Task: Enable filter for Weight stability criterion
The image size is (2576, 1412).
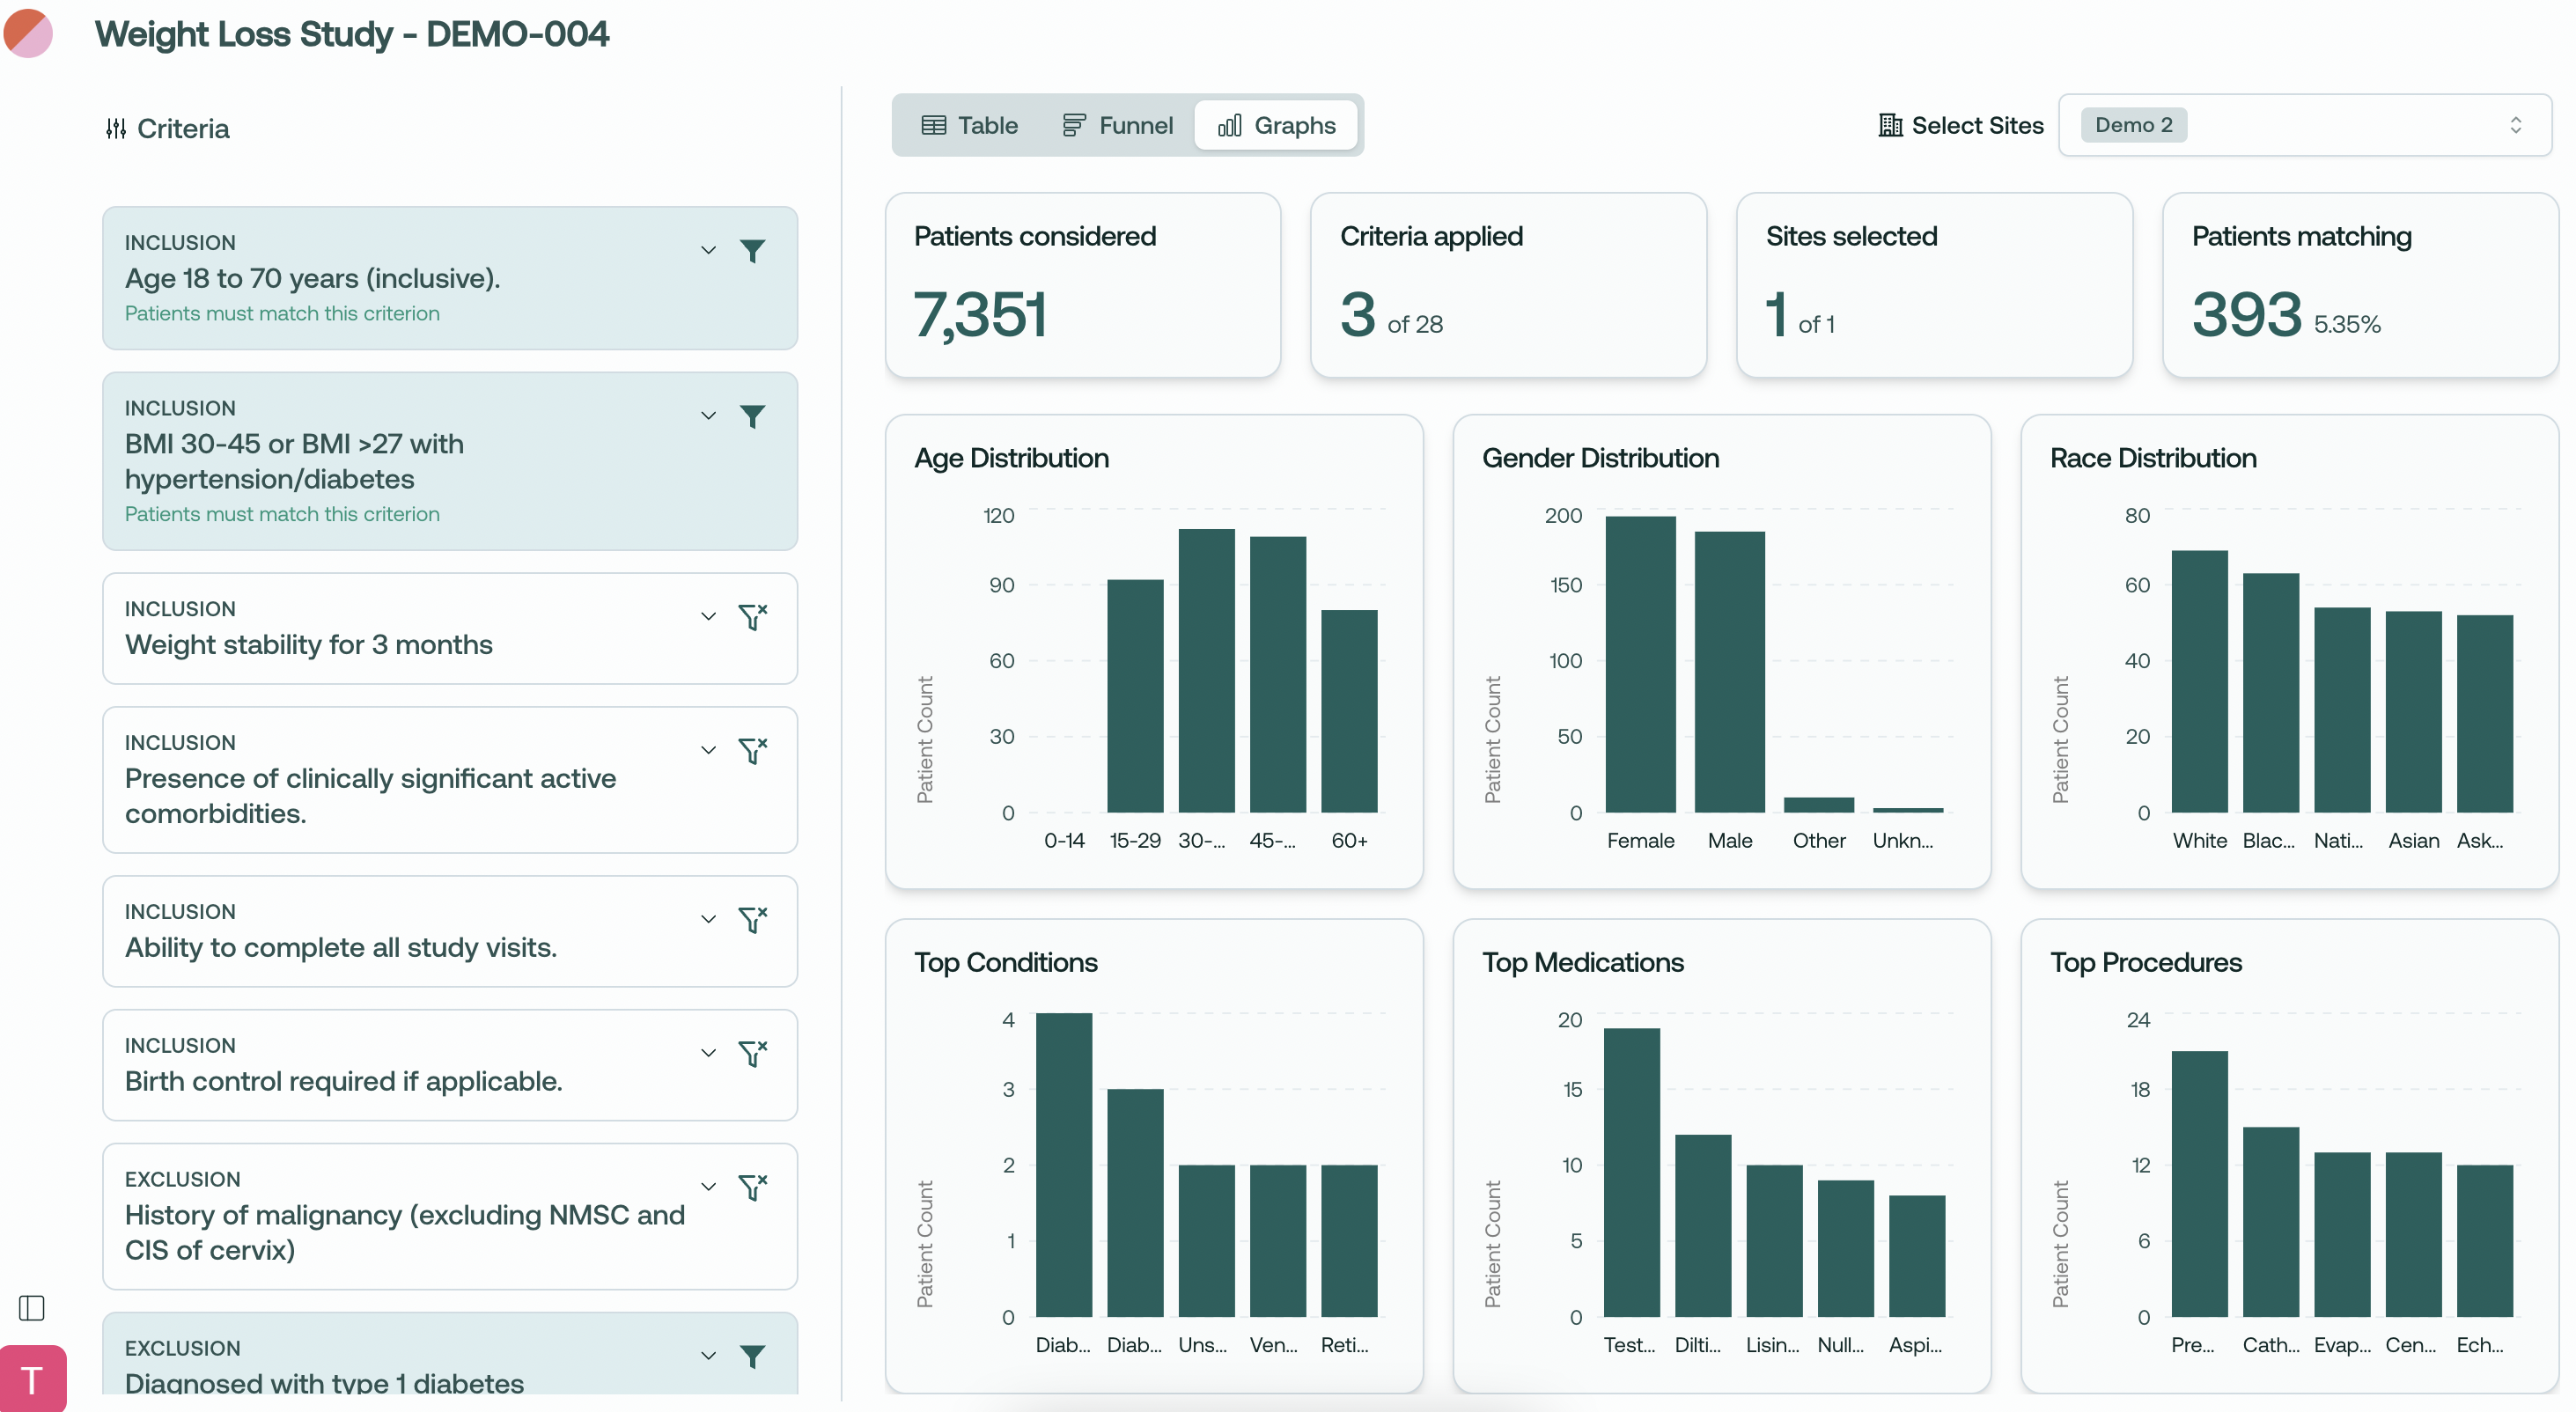Action: coord(752,616)
